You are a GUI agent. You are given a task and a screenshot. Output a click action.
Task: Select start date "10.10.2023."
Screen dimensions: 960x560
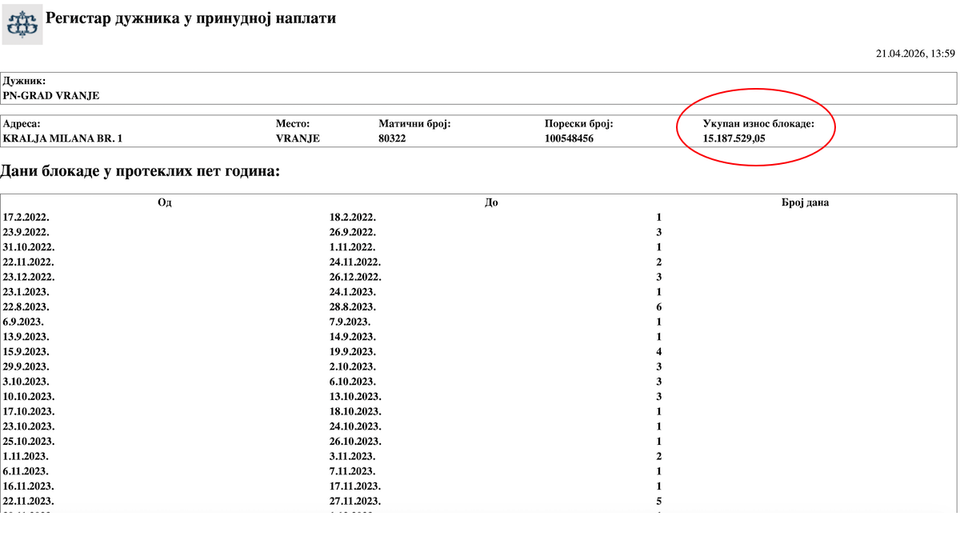[x=29, y=397]
